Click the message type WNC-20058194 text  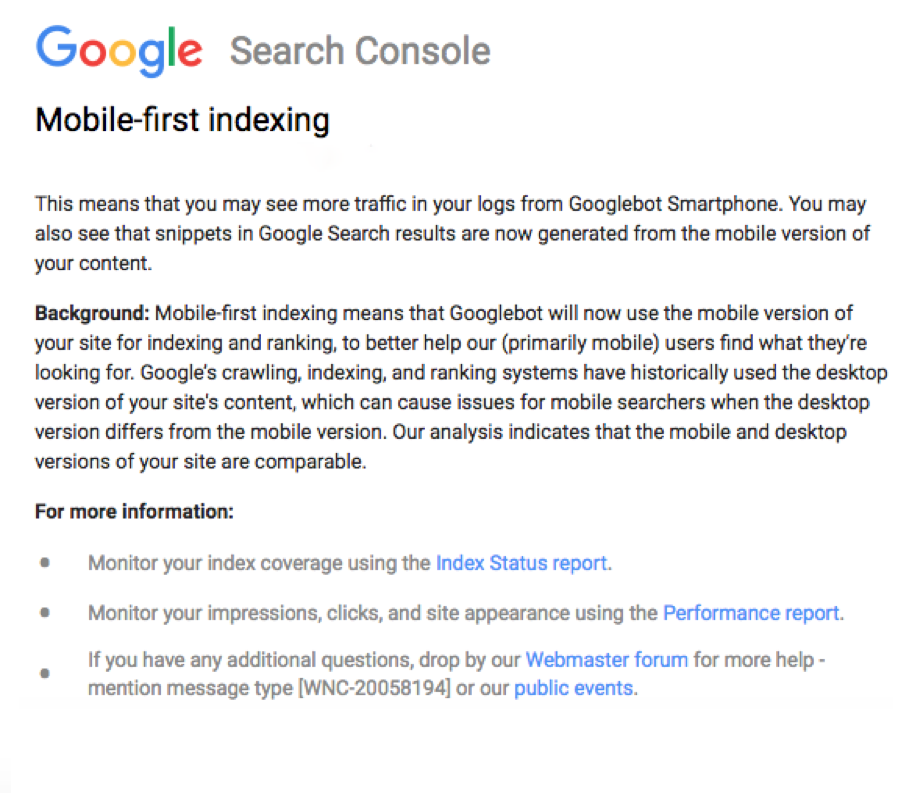coord(375,688)
